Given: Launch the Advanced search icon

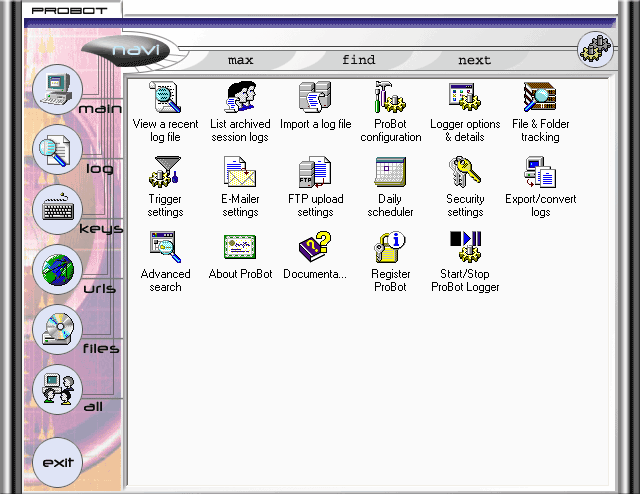Looking at the screenshot, I should 165,247.
